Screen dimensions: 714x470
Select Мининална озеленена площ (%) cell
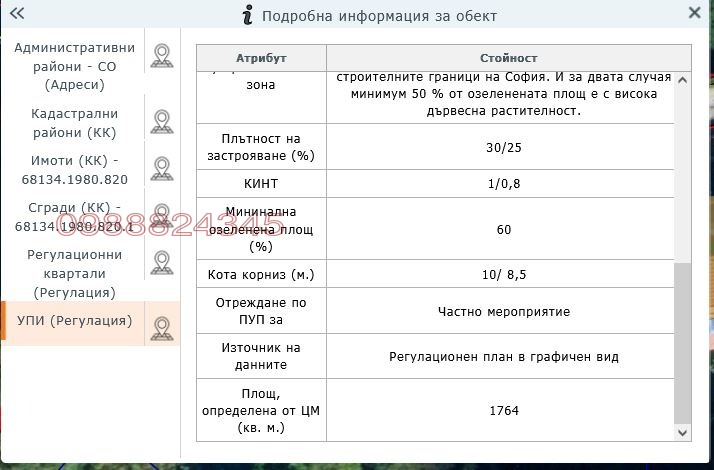(261, 229)
